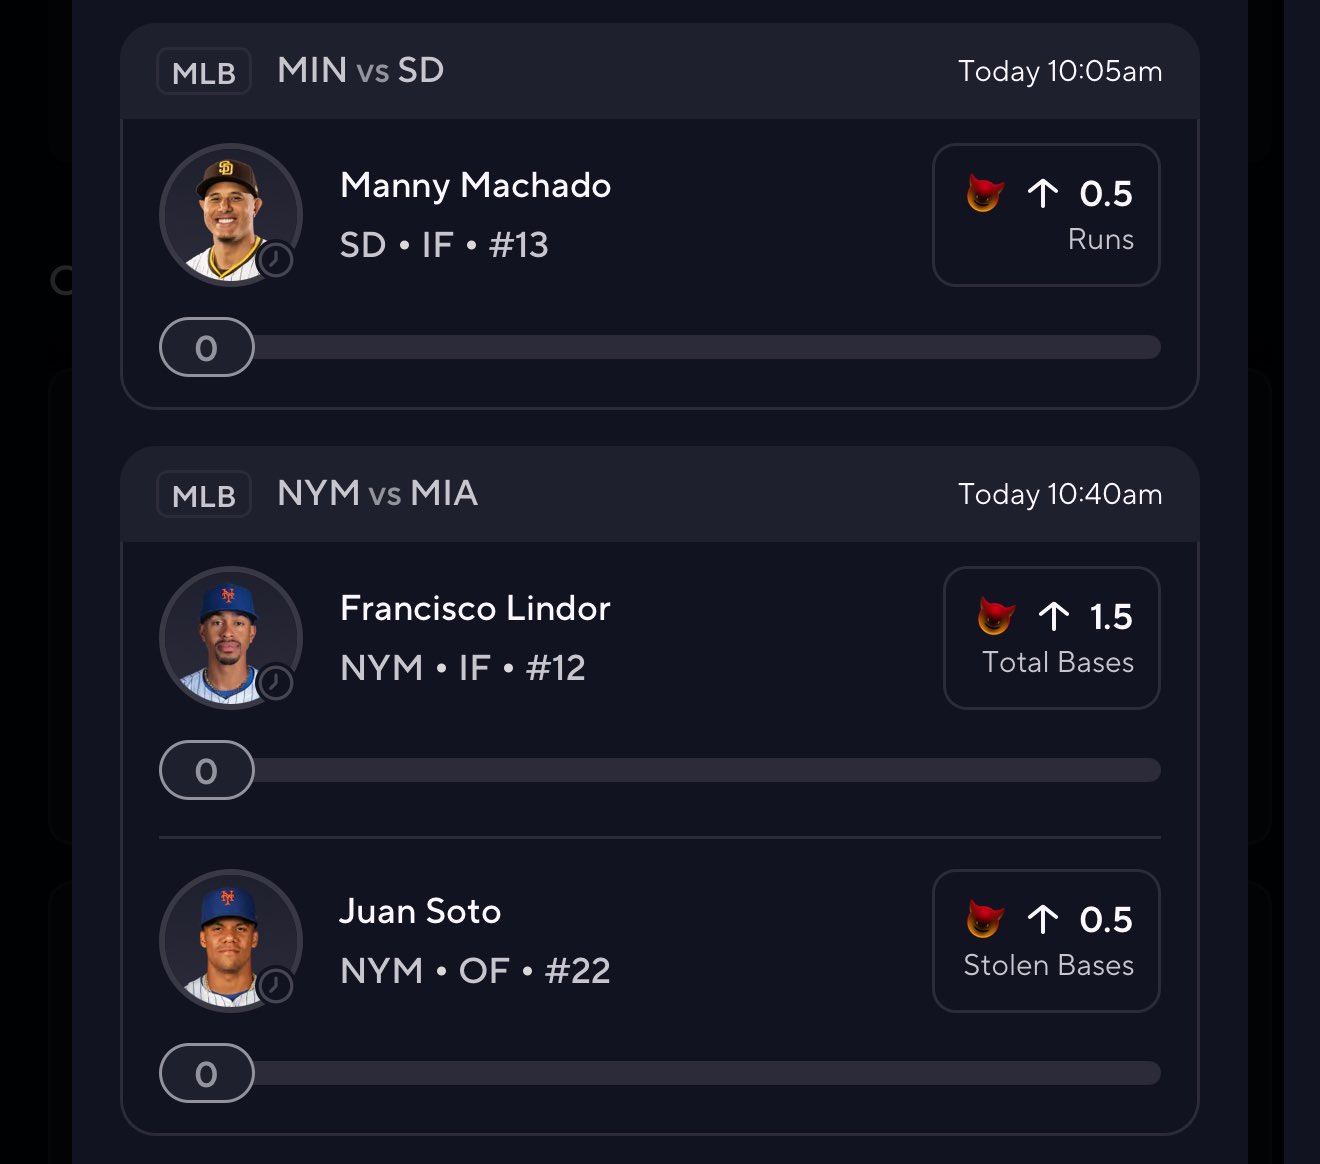This screenshot has width=1320, height=1164.
Task: Click the Juan Soto player name
Action: pyautogui.click(x=420, y=911)
